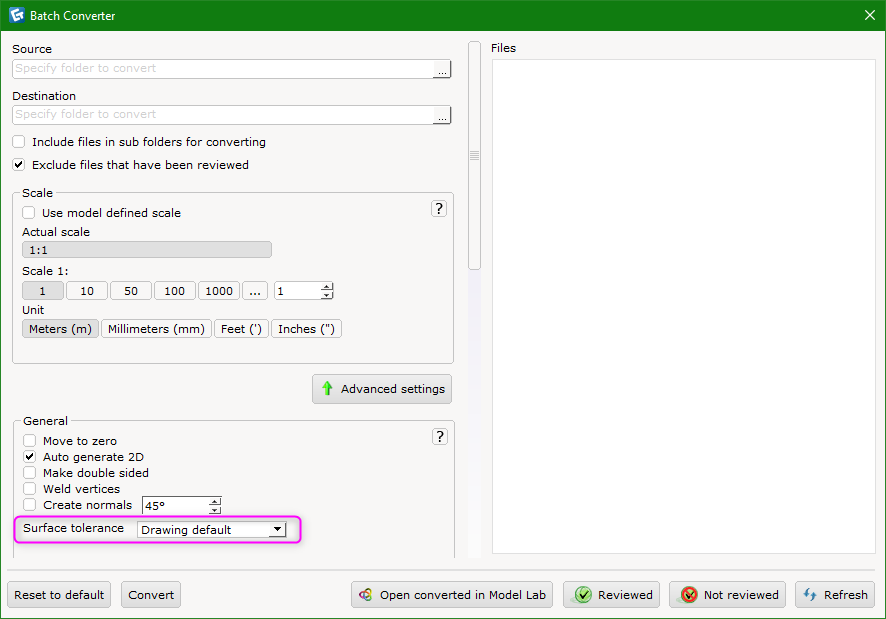Image resolution: width=886 pixels, height=619 pixels.
Task: Select scale preset 1
Action: (x=43, y=291)
